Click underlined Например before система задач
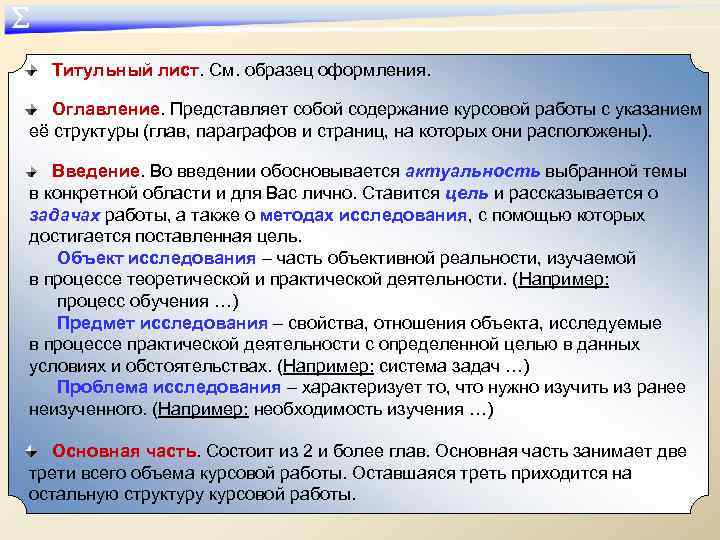 (x=329, y=366)
